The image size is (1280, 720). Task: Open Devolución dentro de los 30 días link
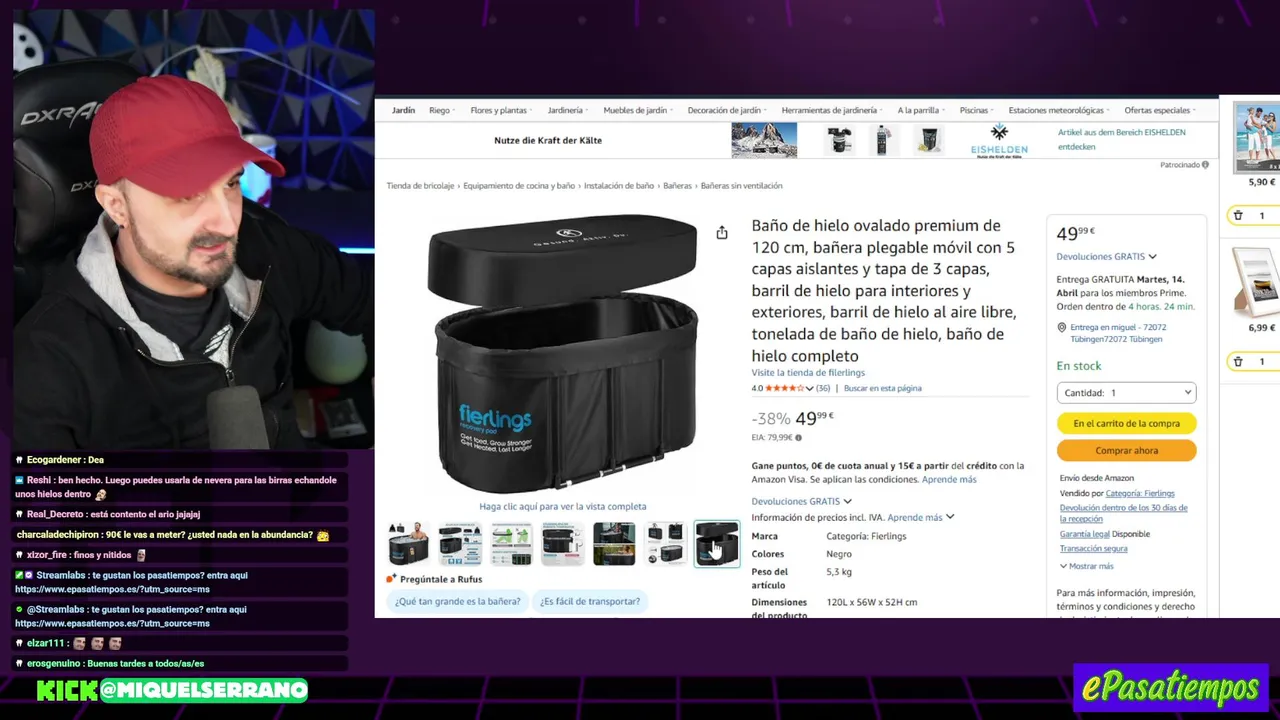click(1123, 513)
